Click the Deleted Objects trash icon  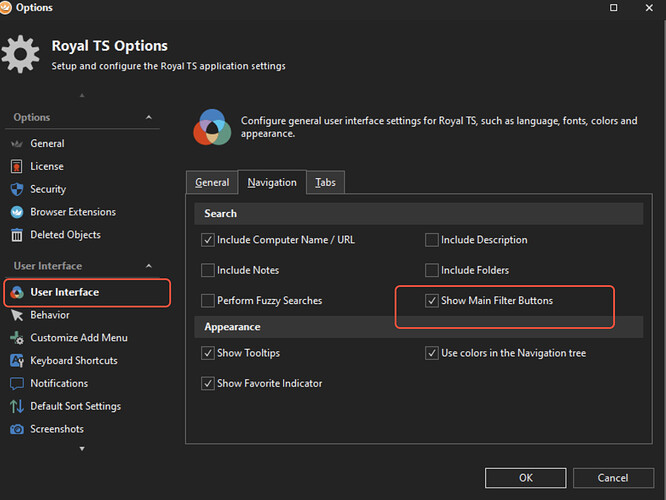pos(17,235)
